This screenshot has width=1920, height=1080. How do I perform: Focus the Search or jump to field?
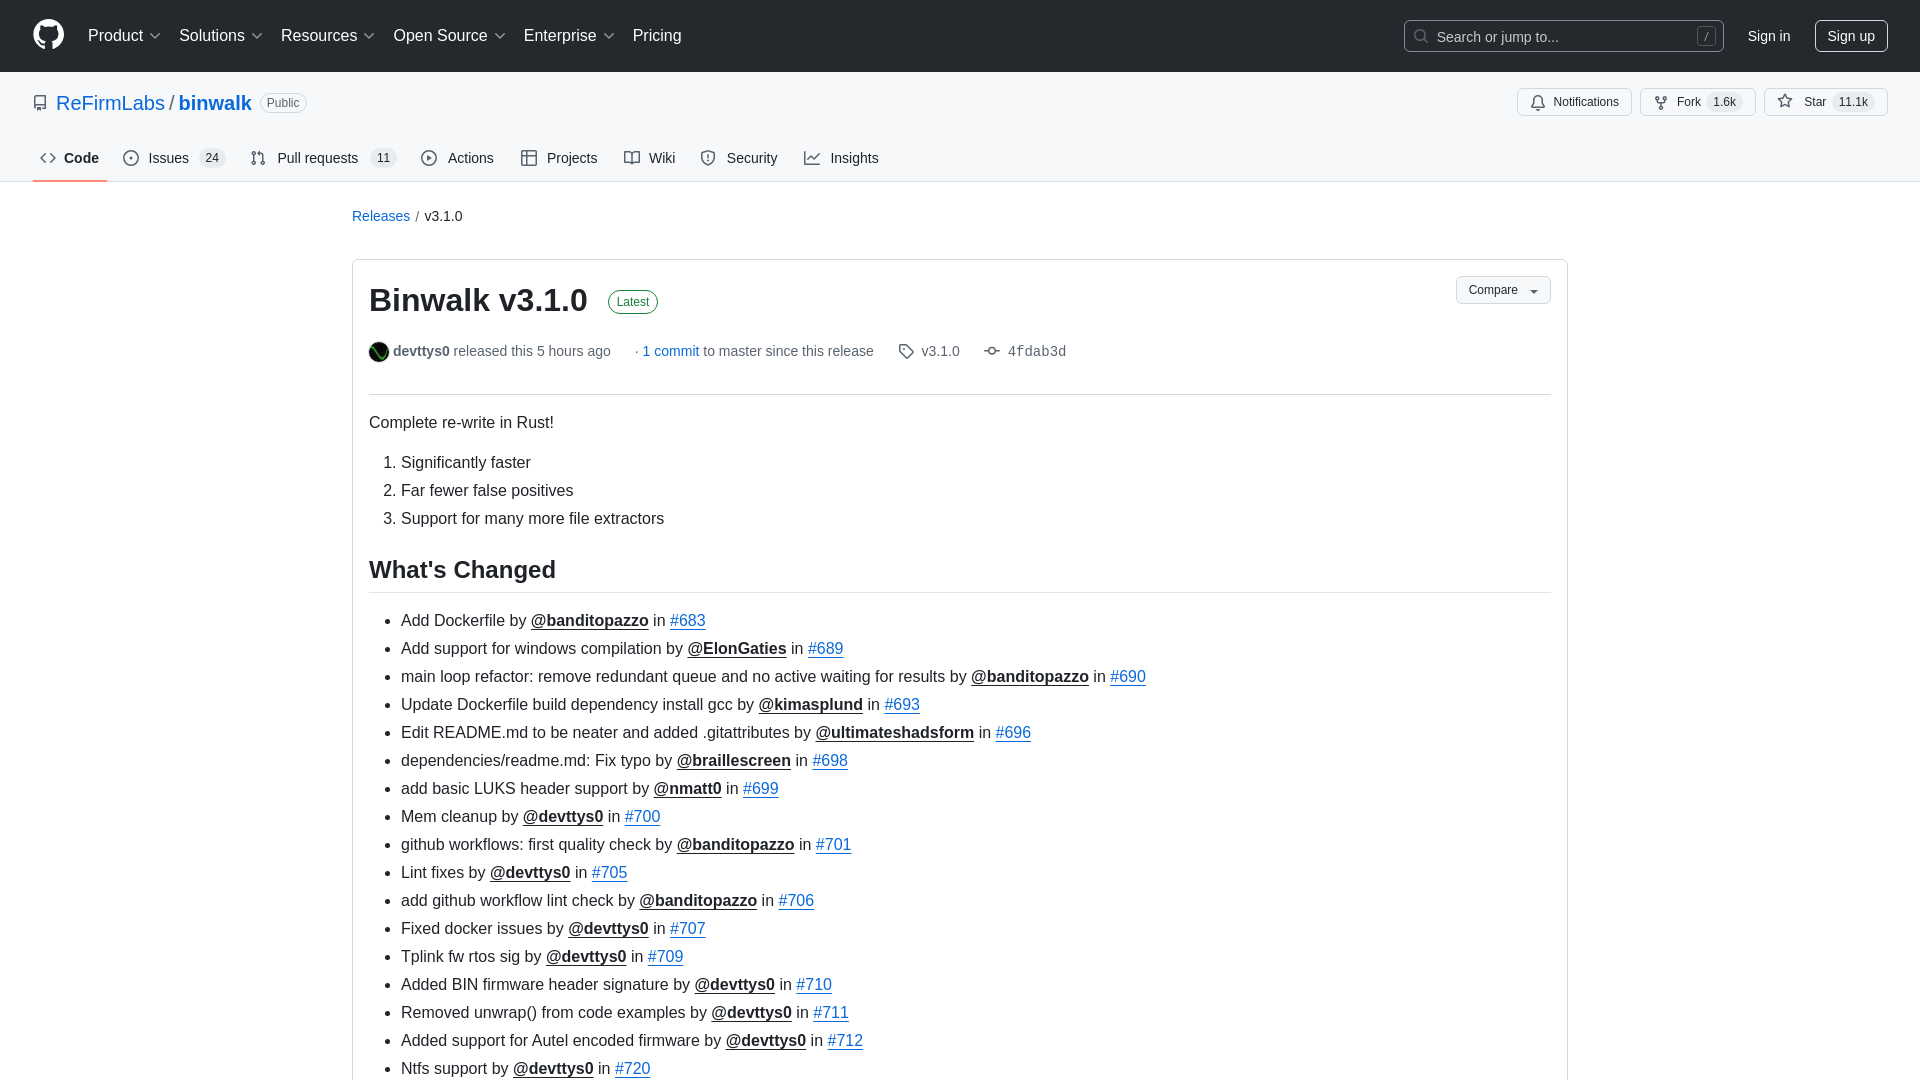pos(1564,36)
